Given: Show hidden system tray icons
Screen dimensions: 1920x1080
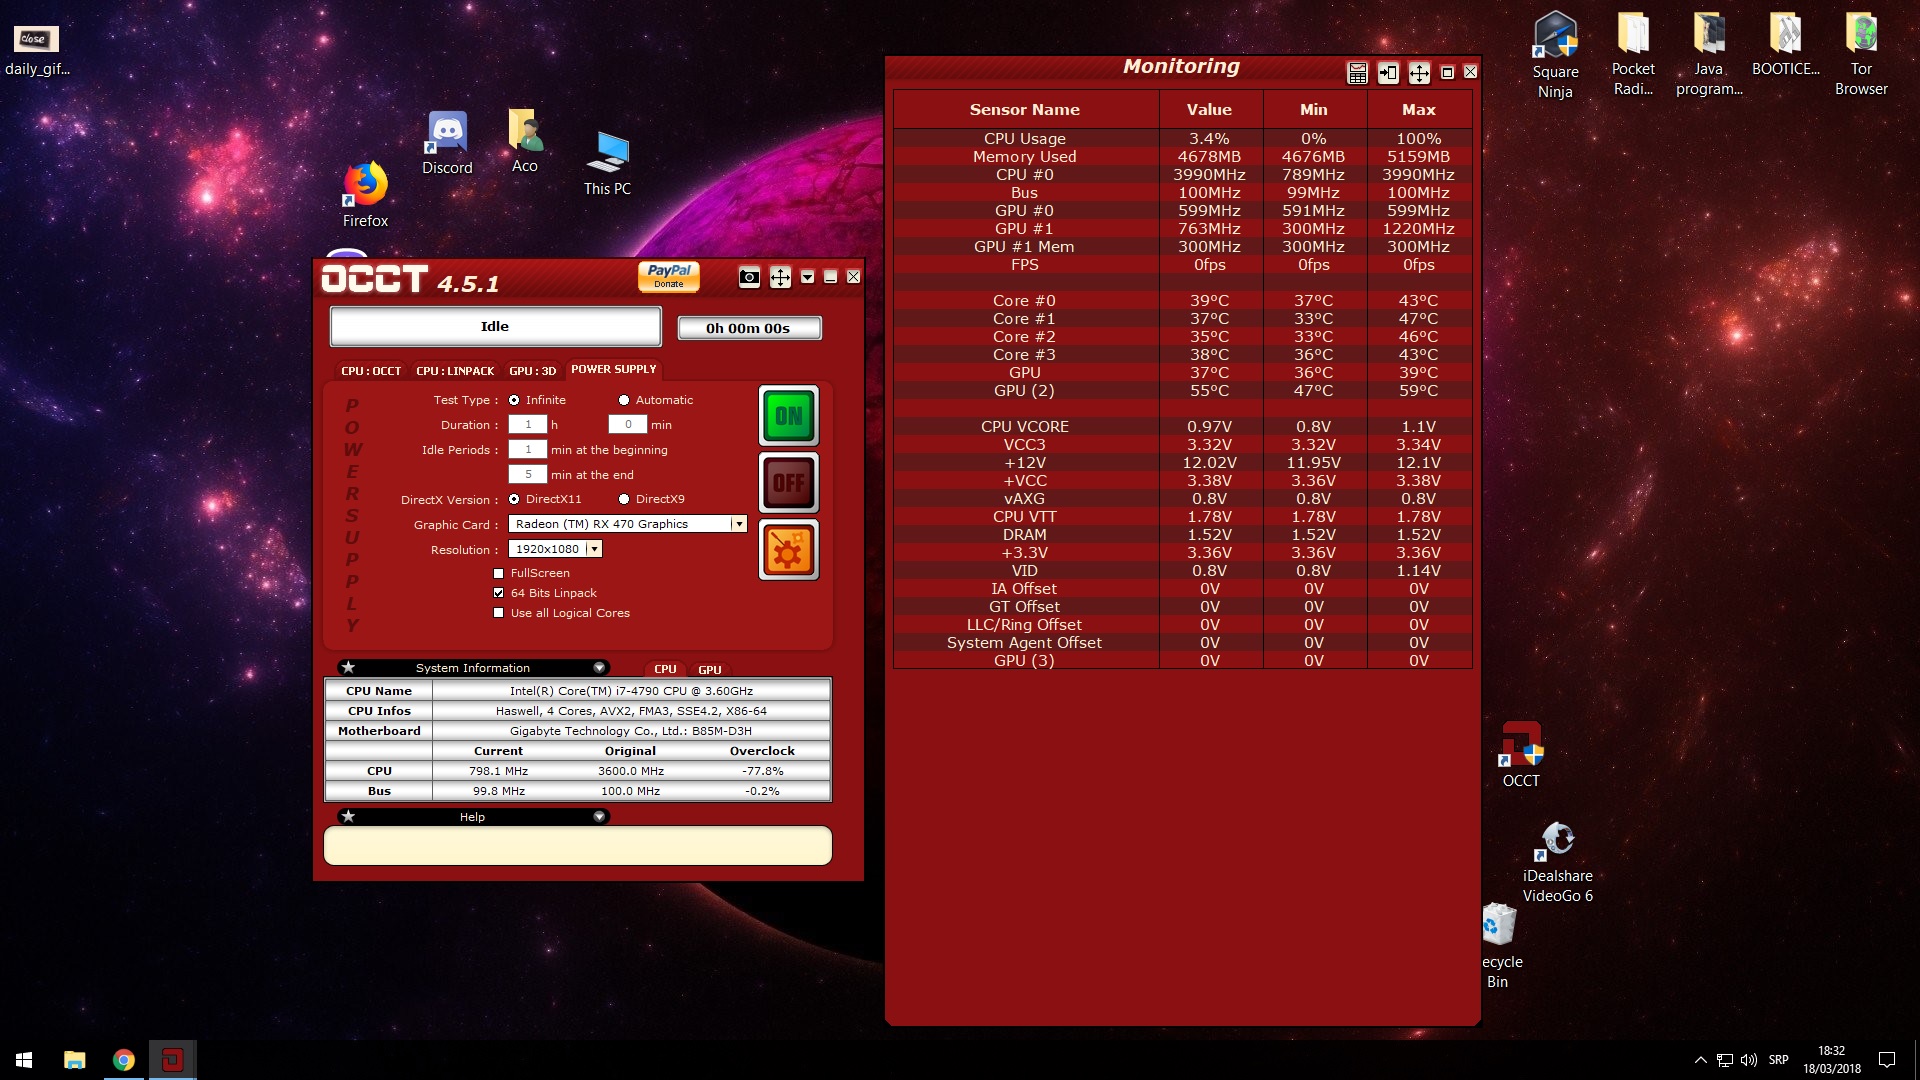Looking at the screenshot, I should 1700,1060.
